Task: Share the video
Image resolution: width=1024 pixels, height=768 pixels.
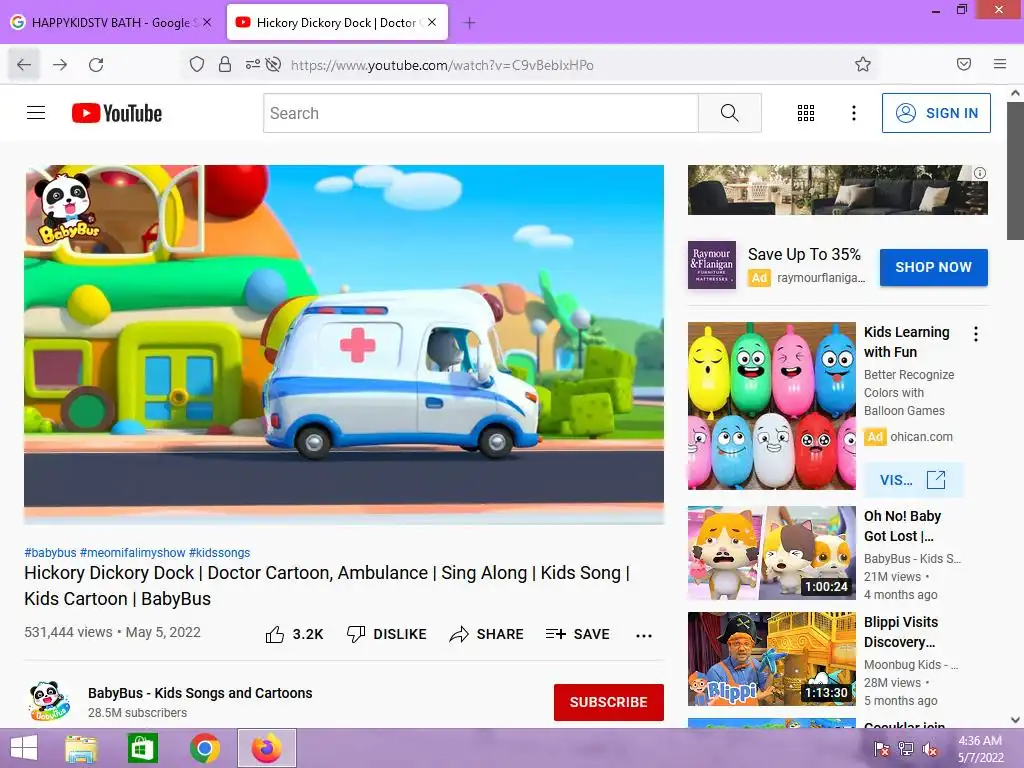Action: (x=487, y=634)
